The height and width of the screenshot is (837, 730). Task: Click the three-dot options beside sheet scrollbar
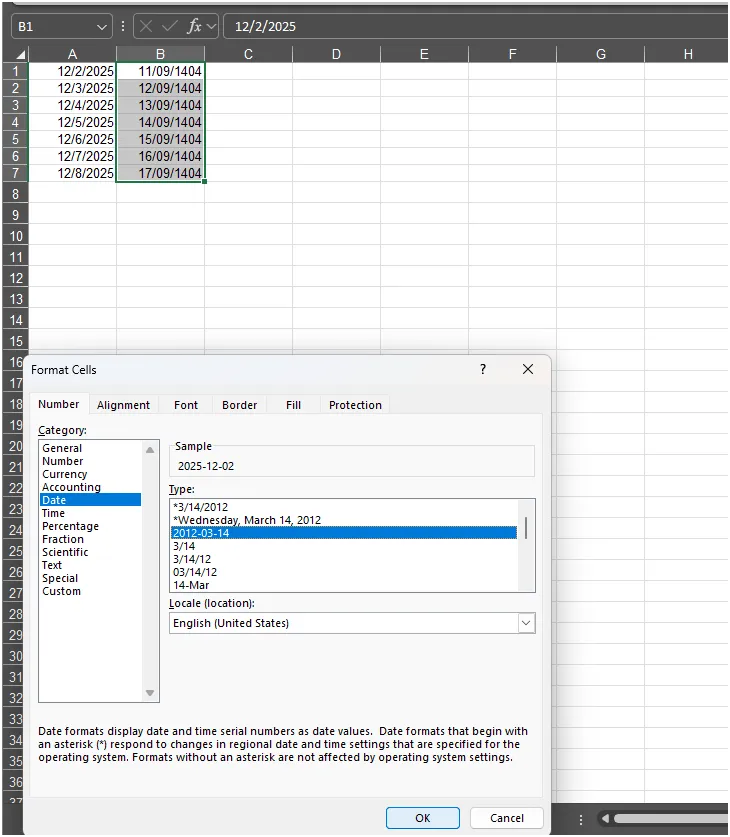[581, 819]
